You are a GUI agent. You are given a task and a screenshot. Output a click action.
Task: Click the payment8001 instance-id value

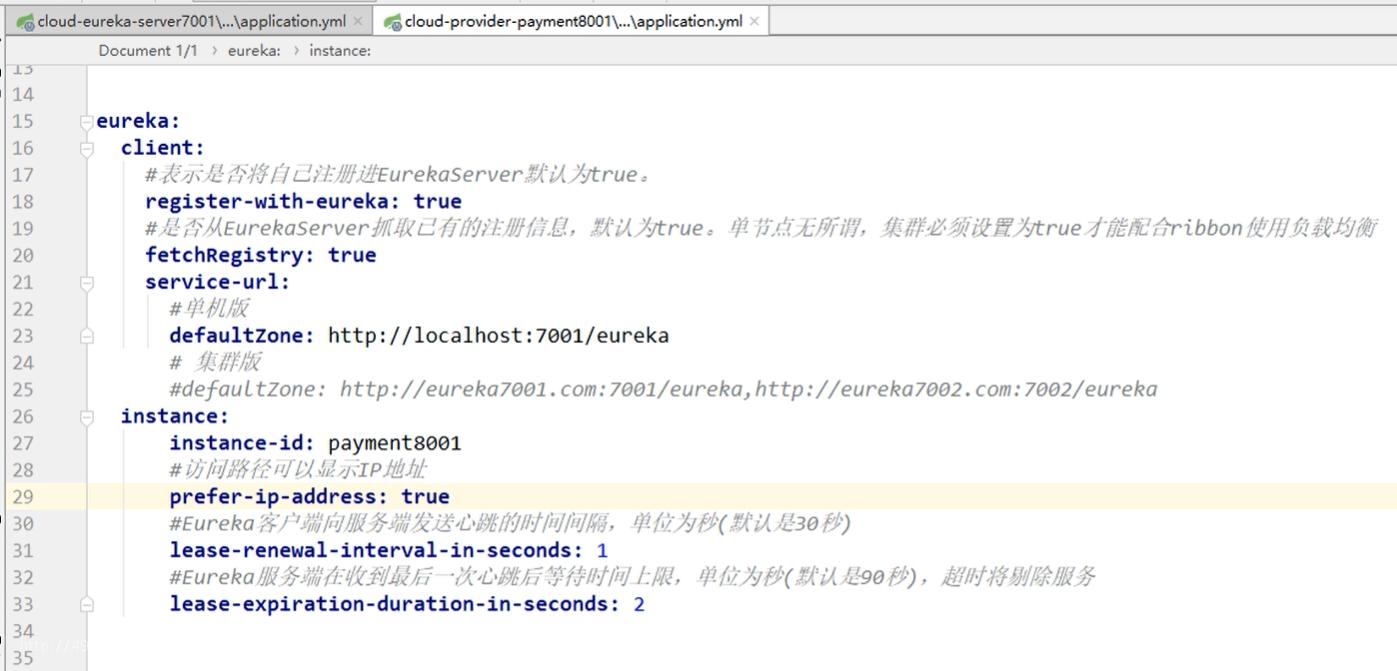pyautogui.click(x=394, y=443)
